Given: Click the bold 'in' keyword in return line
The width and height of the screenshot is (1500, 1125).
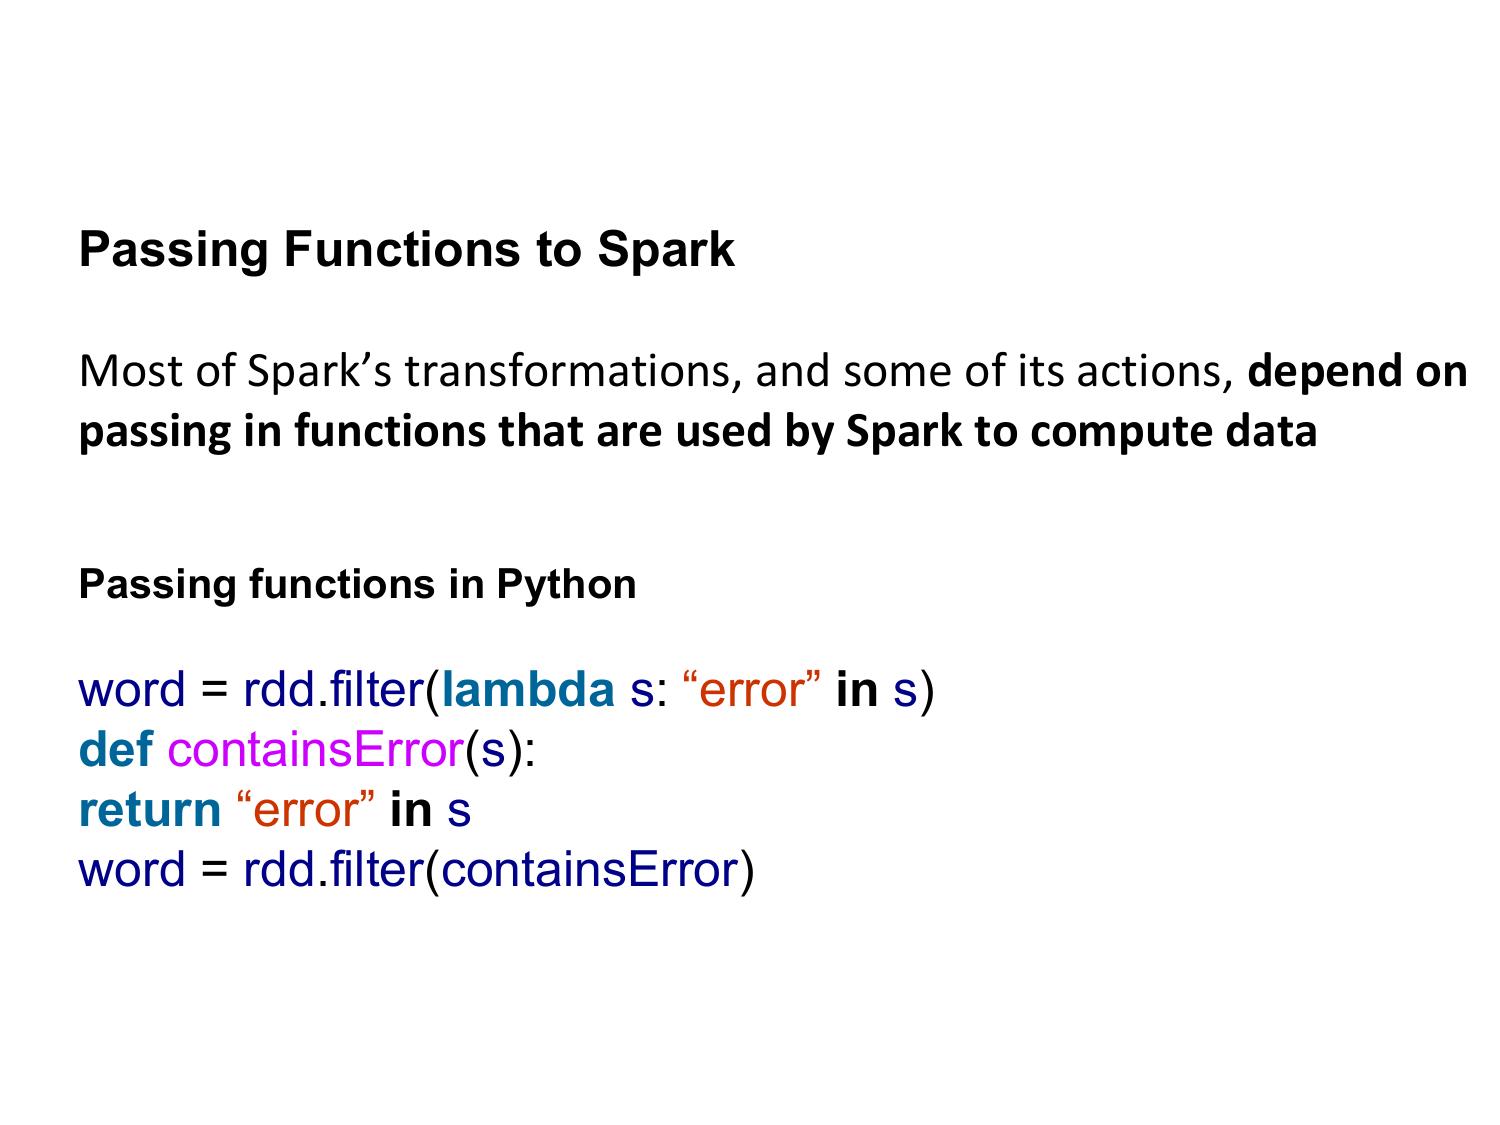Looking at the screenshot, I should (x=411, y=809).
